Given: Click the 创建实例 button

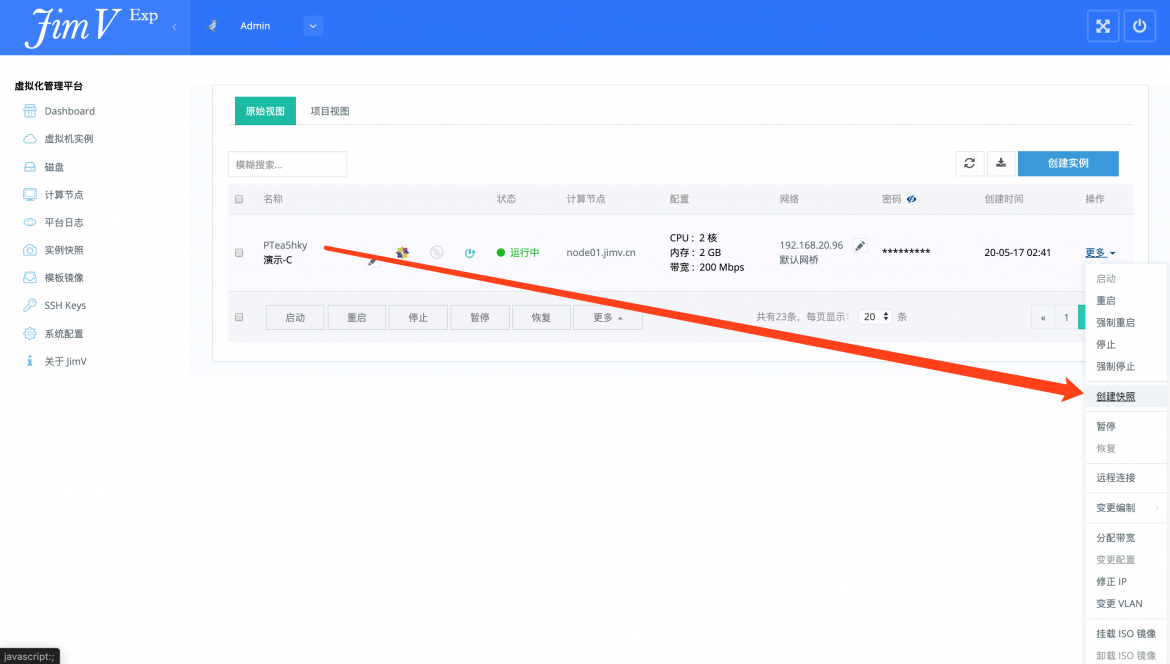Looking at the screenshot, I should (x=1068, y=163).
